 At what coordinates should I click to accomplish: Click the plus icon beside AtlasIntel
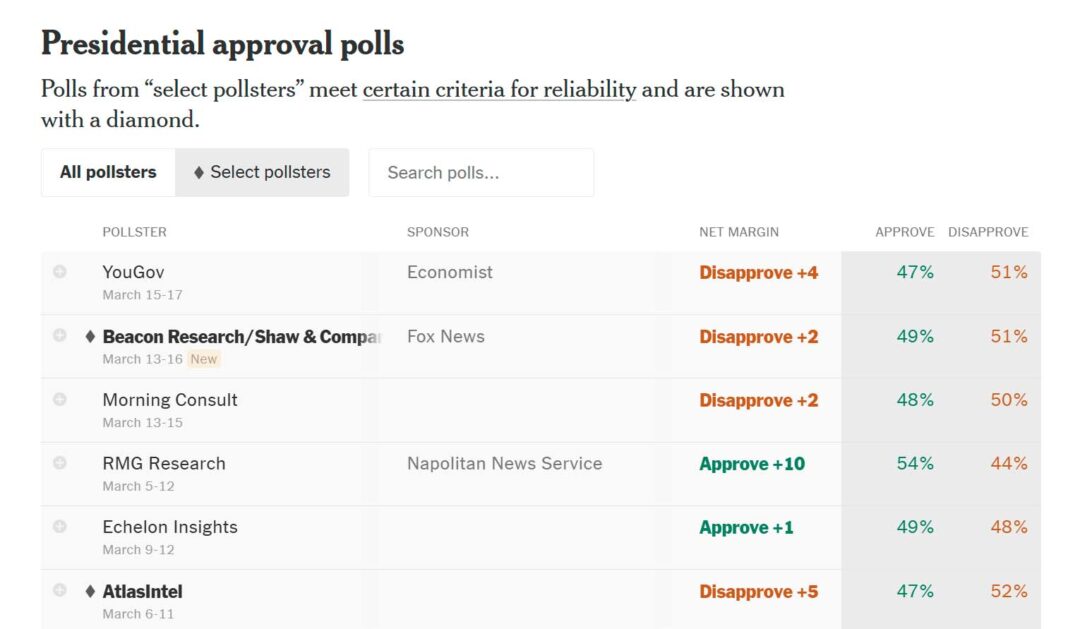60,590
